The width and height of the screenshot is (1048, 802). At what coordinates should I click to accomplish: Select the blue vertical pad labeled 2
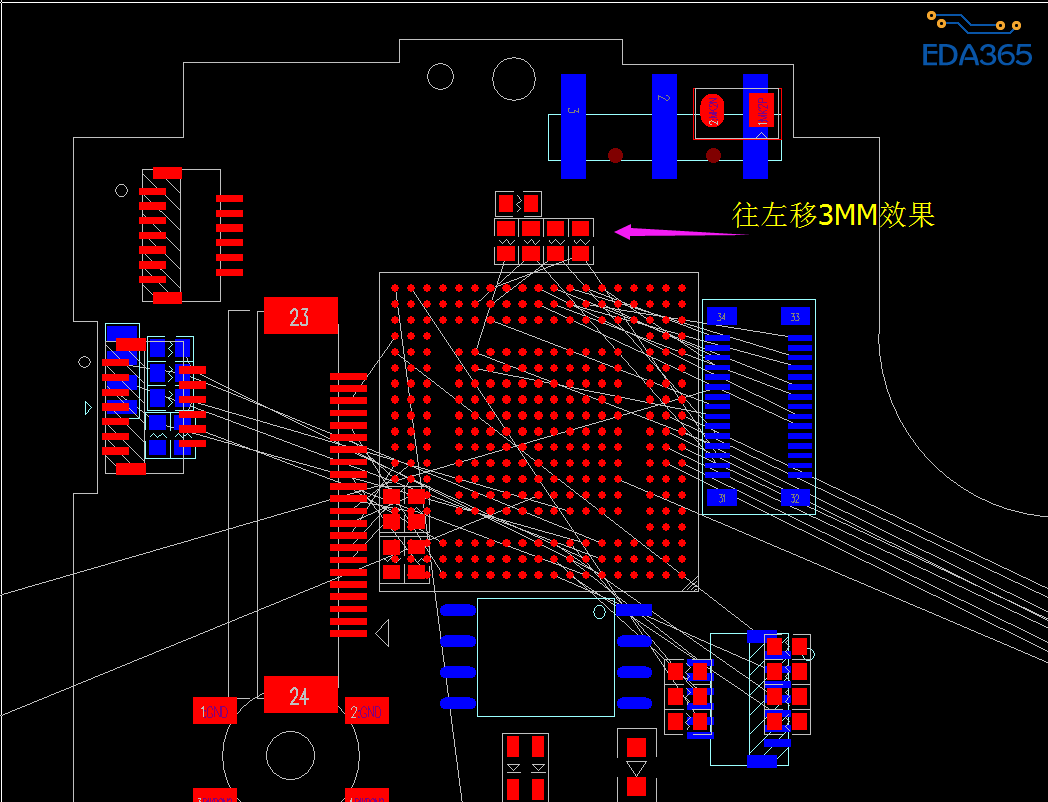coord(664,126)
